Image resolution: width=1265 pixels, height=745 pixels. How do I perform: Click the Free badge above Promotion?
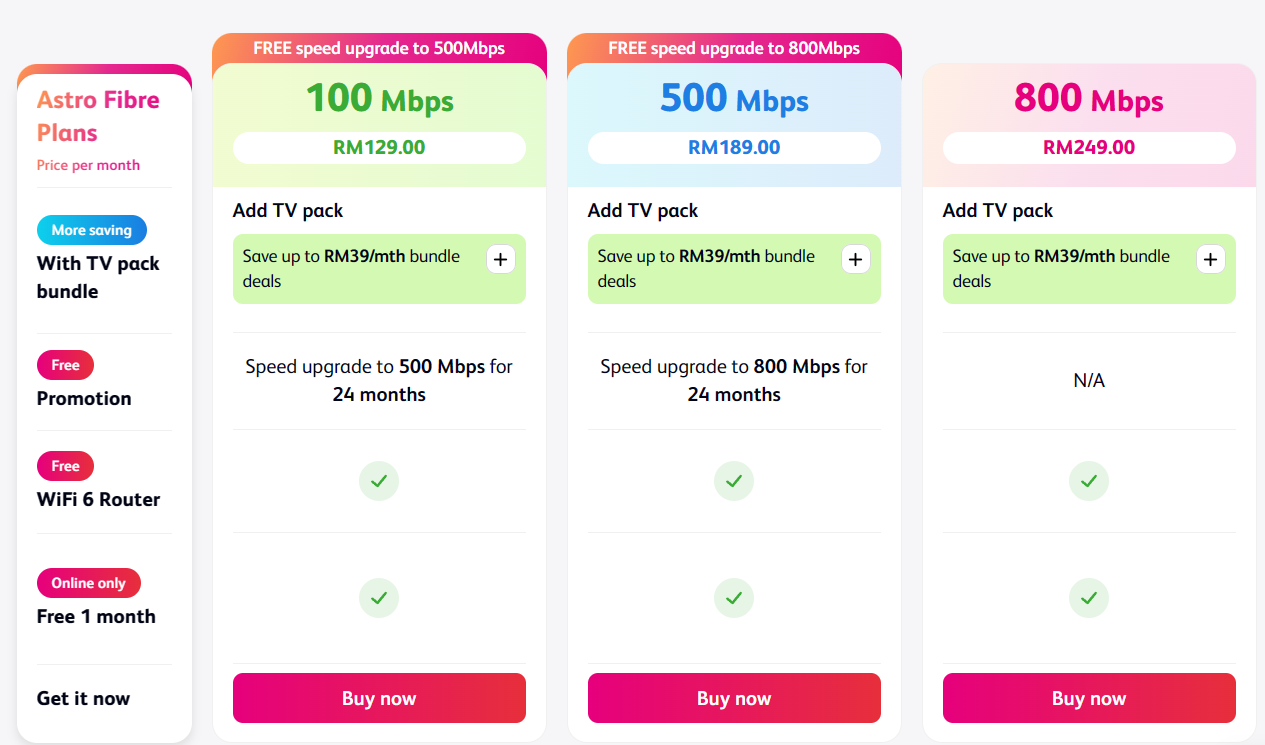coord(65,365)
